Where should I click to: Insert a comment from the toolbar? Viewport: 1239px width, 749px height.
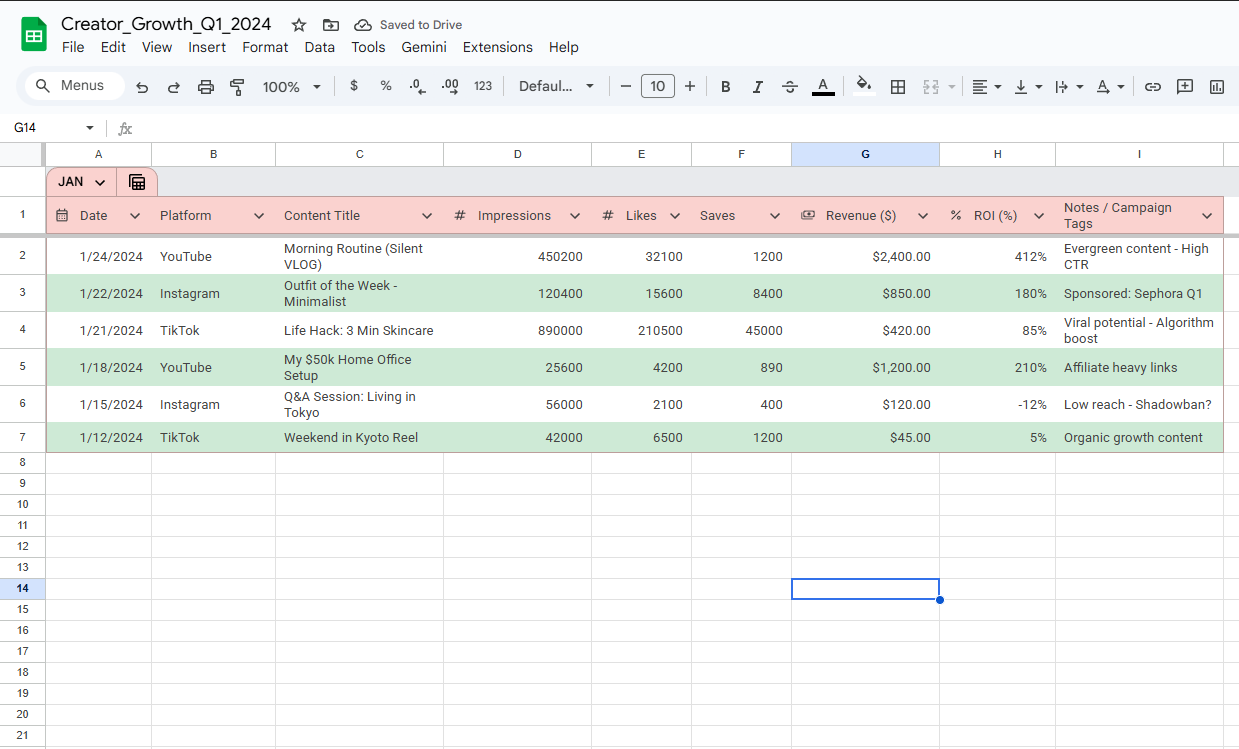1184,86
